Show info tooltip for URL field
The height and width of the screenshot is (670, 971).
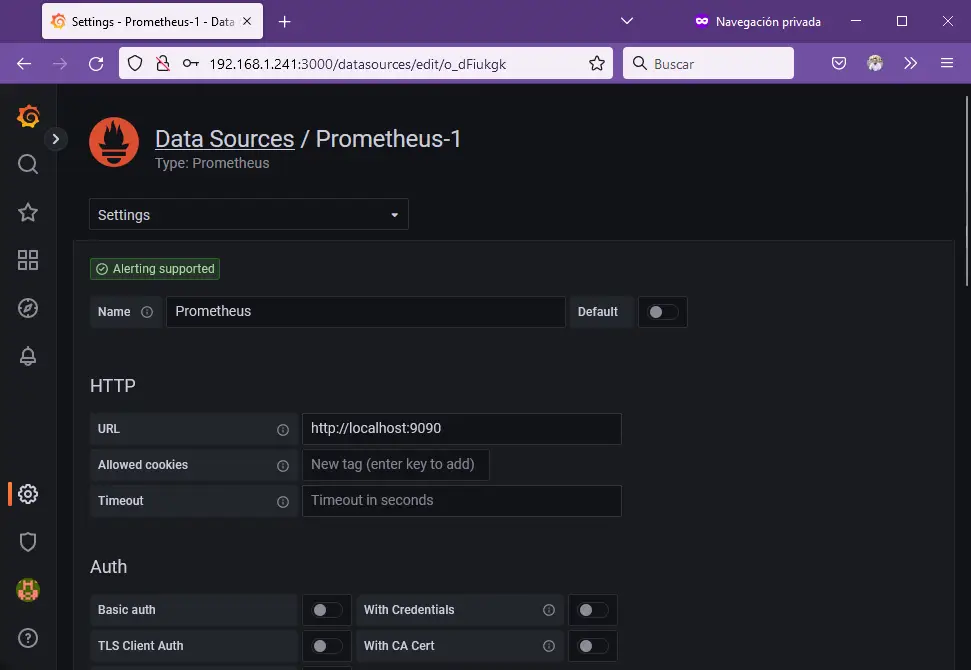(x=283, y=429)
